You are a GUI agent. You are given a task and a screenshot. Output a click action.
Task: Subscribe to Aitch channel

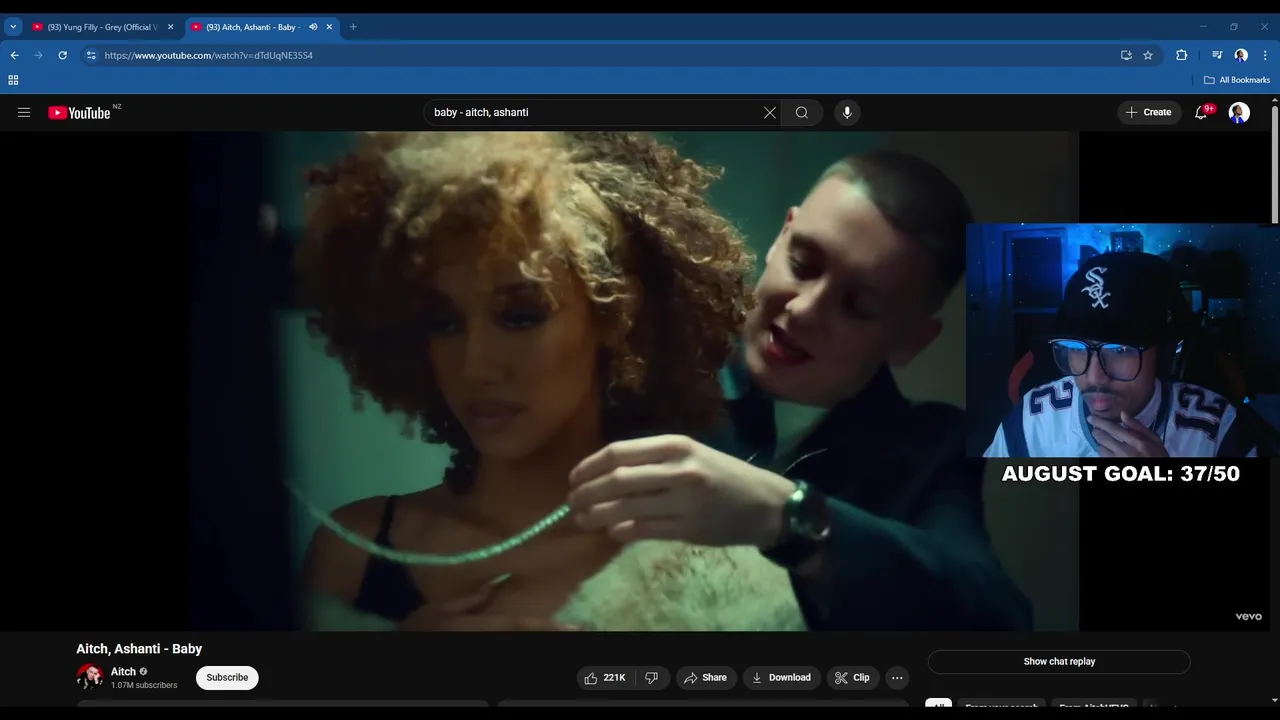pyautogui.click(x=227, y=678)
